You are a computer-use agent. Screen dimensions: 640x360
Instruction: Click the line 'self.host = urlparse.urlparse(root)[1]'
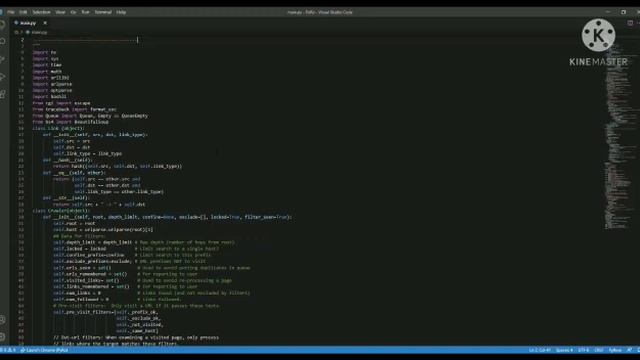click(103, 230)
